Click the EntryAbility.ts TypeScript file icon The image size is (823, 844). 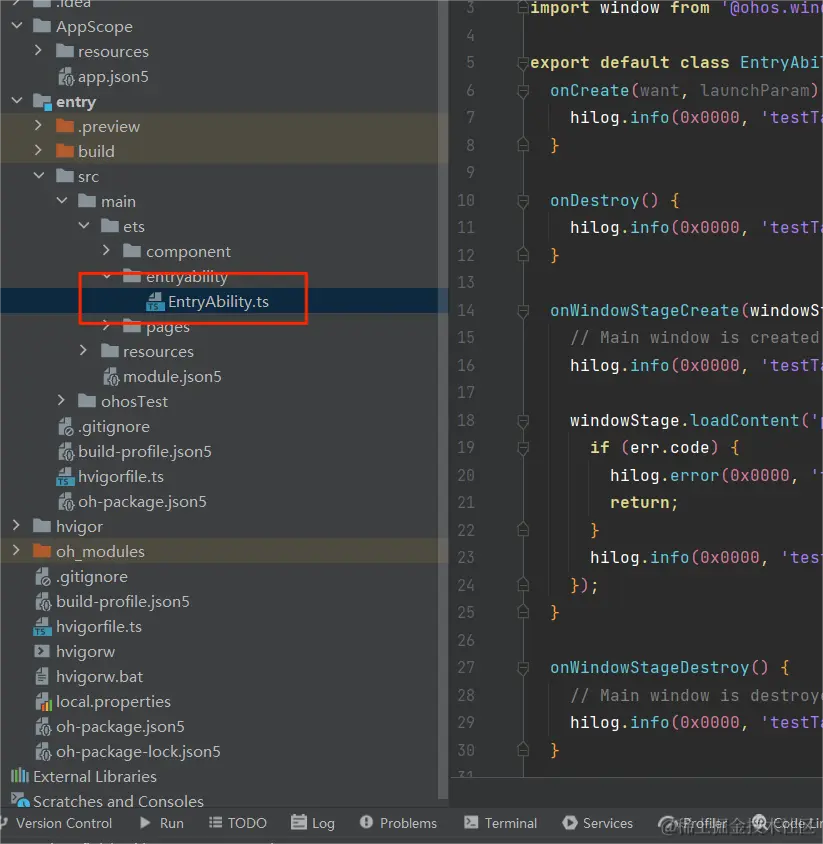(155, 301)
